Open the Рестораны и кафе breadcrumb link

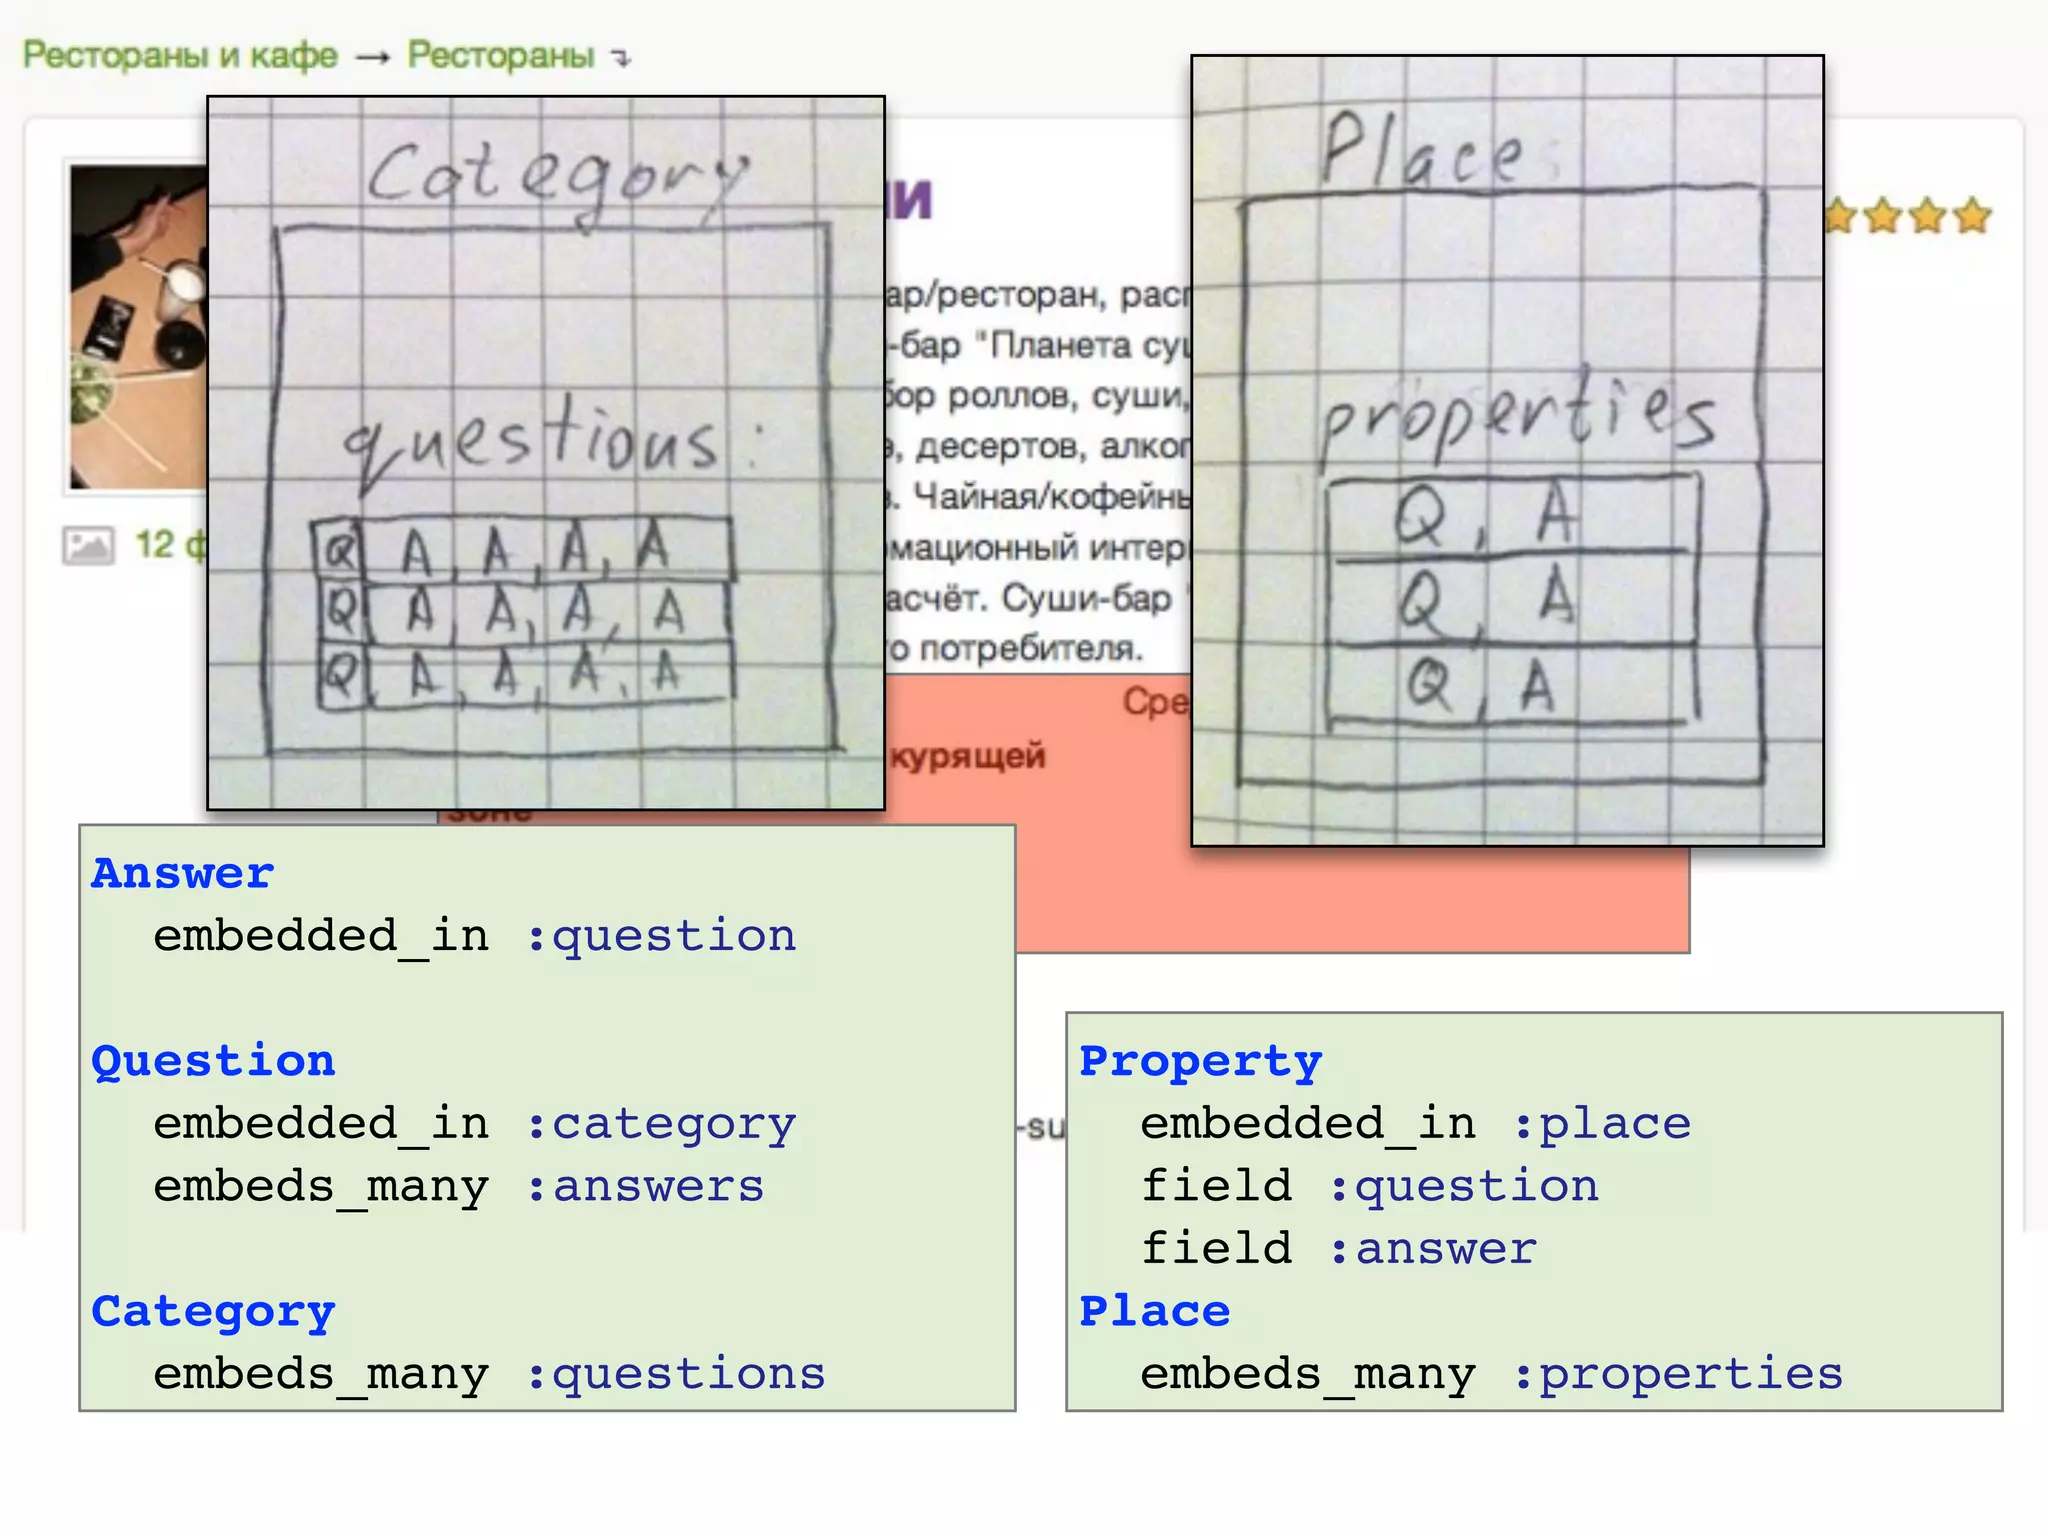point(180,55)
